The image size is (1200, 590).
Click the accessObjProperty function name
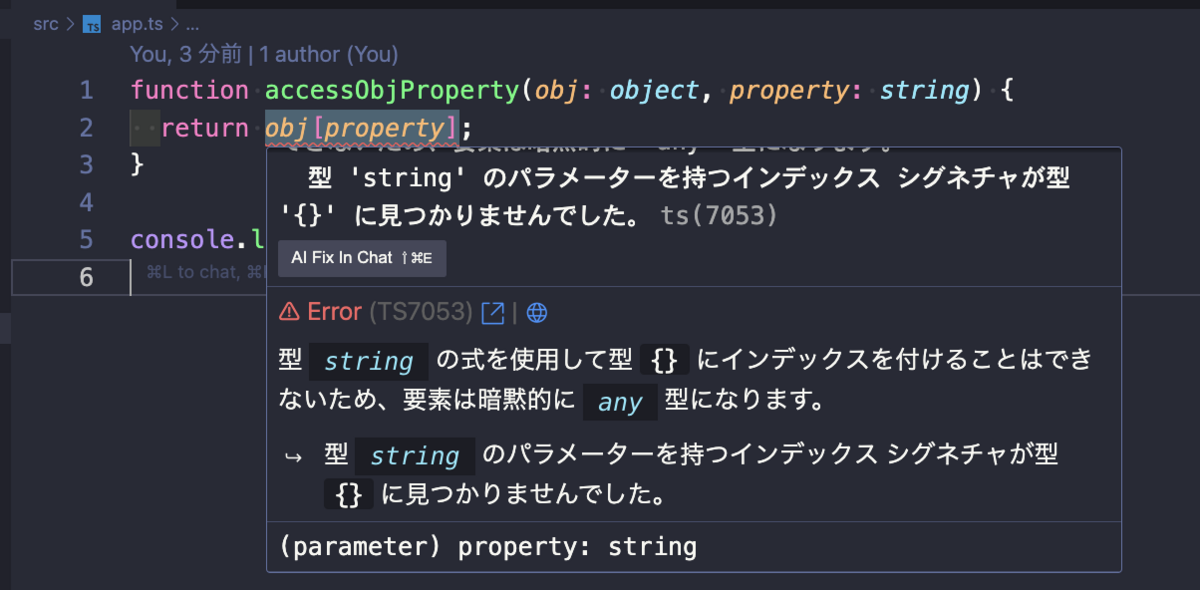[392, 91]
